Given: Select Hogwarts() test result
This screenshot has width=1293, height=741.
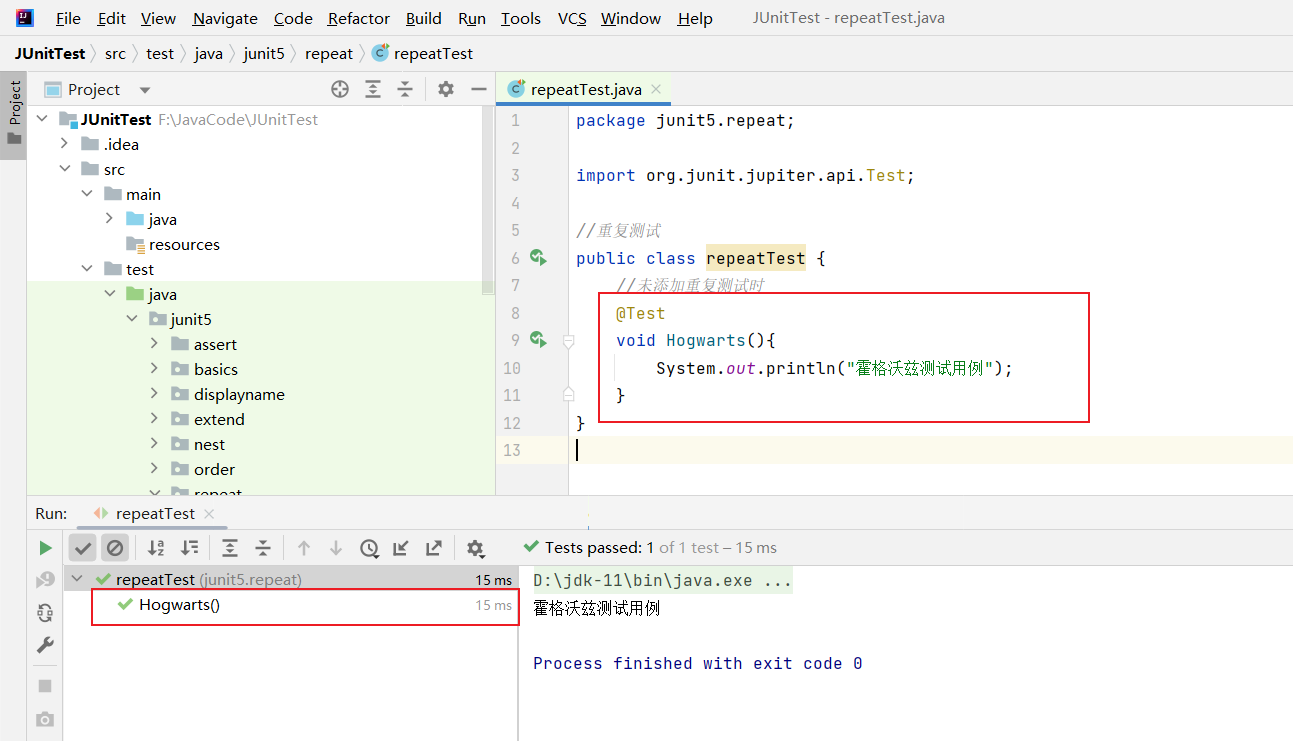Looking at the screenshot, I should point(179,604).
